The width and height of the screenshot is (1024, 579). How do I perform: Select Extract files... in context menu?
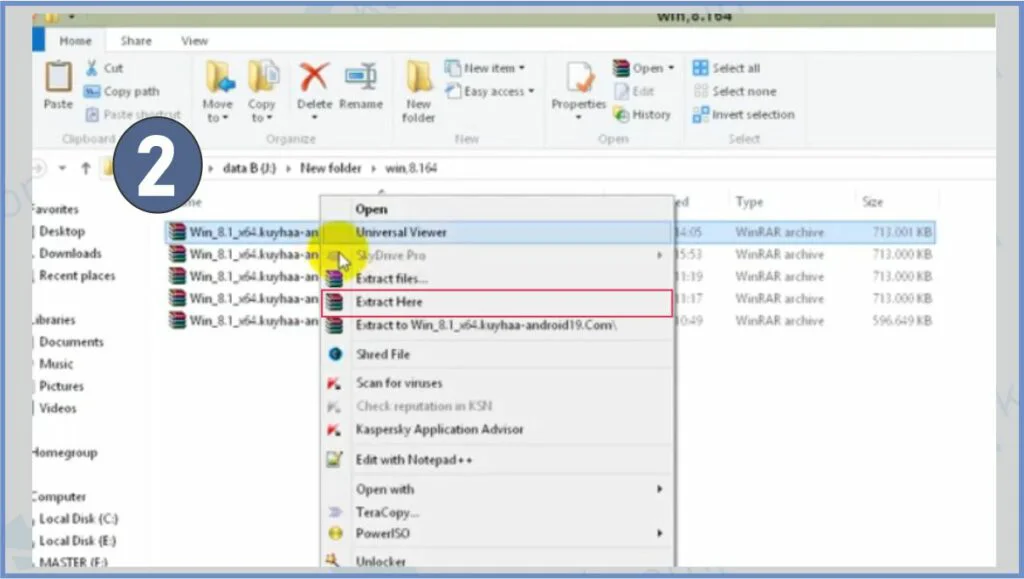[x=391, y=279]
